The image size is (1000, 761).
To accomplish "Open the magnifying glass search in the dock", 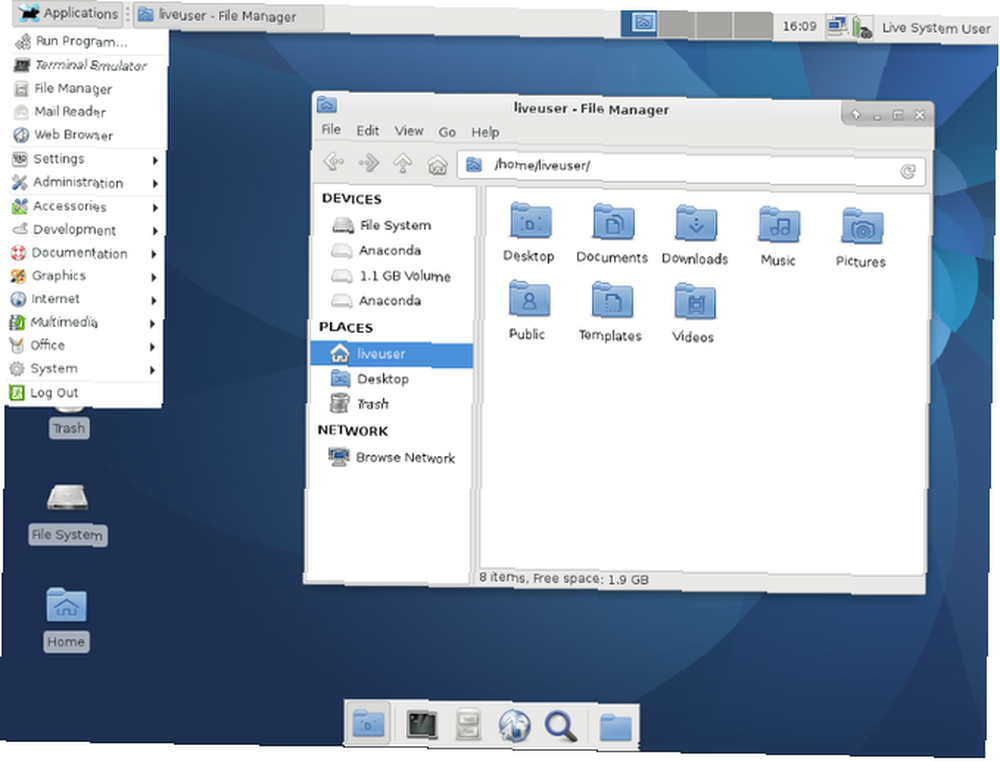I will tap(561, 727).
